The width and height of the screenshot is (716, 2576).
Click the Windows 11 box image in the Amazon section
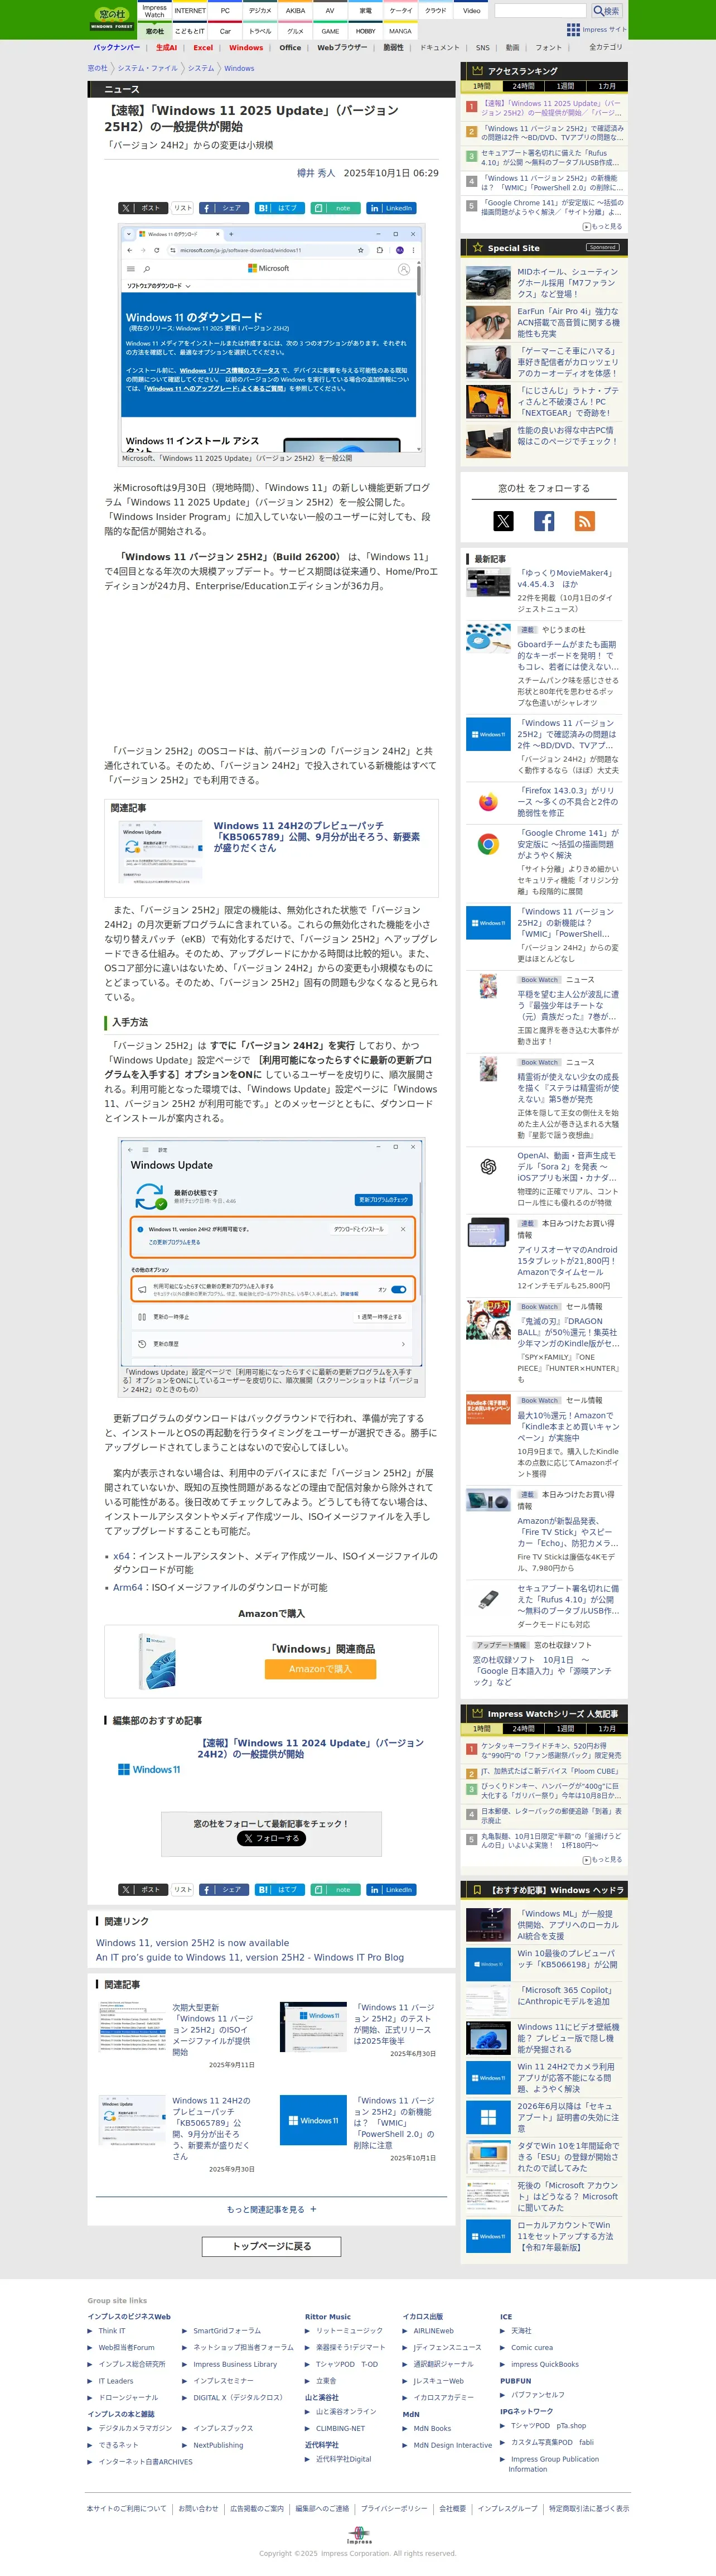[157, 1661]
